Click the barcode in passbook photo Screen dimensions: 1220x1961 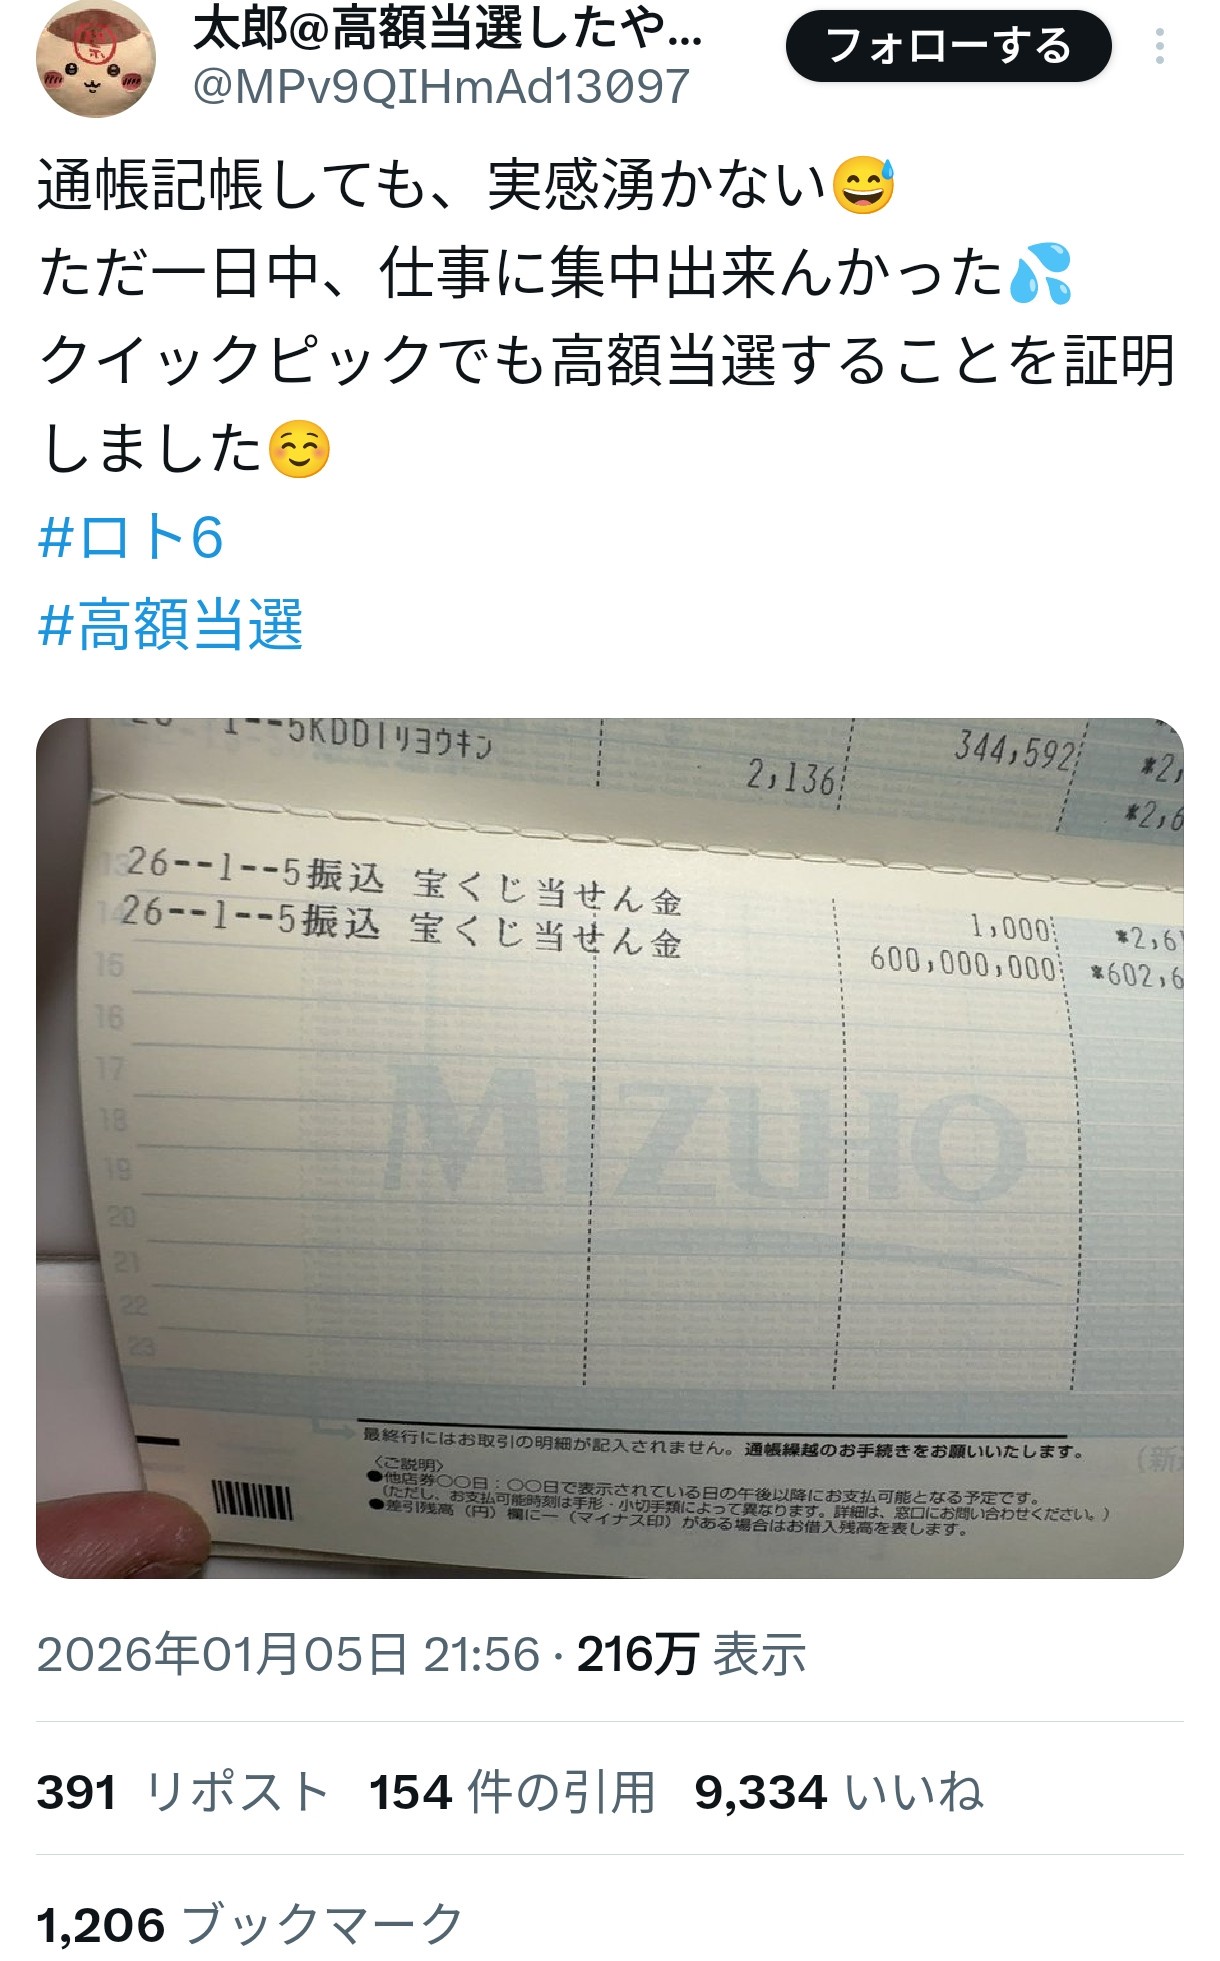252,1502
